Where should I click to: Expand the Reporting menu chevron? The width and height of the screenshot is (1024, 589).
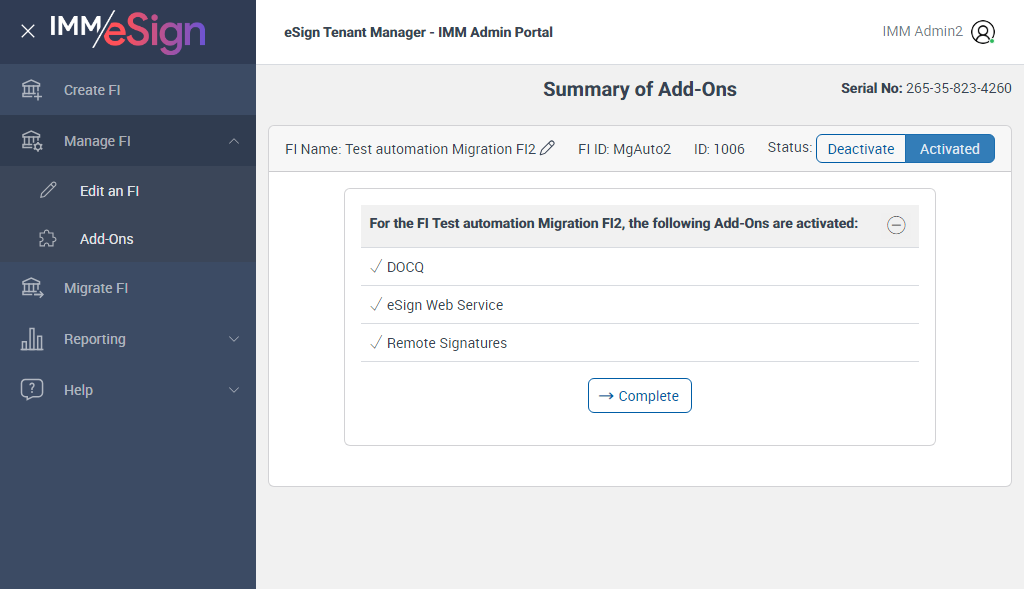[234, 339]
